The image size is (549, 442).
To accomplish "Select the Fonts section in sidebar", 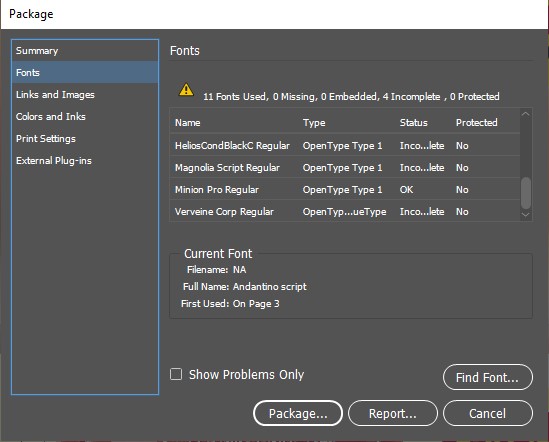I will click(x=85, y=72).
